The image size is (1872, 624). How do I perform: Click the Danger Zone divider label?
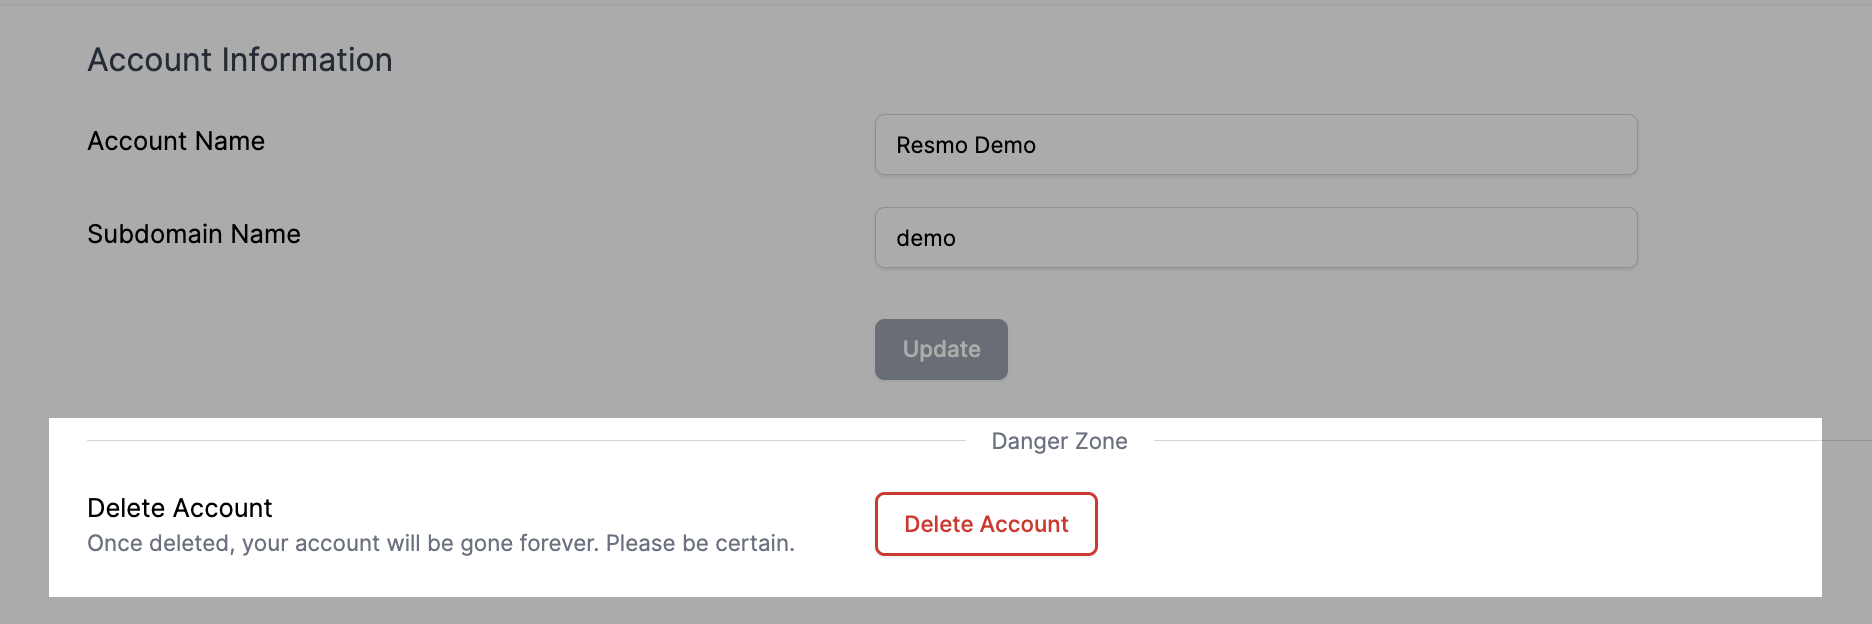pos(1059,441)
